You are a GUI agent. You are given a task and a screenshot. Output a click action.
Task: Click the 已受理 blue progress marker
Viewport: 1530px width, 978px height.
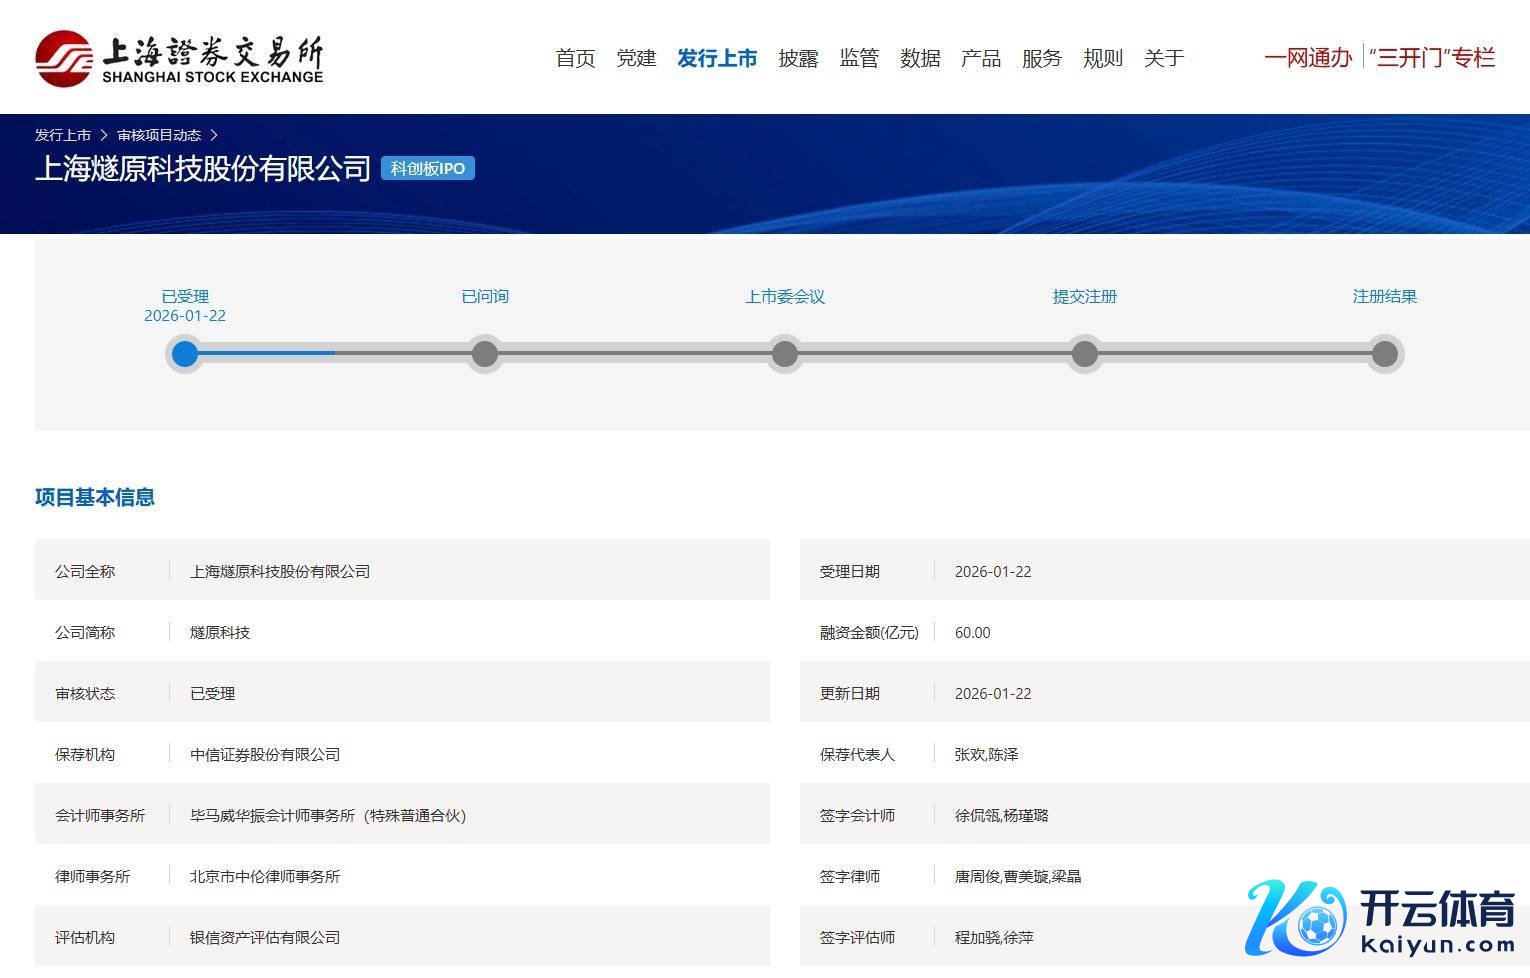pos(185,354)
